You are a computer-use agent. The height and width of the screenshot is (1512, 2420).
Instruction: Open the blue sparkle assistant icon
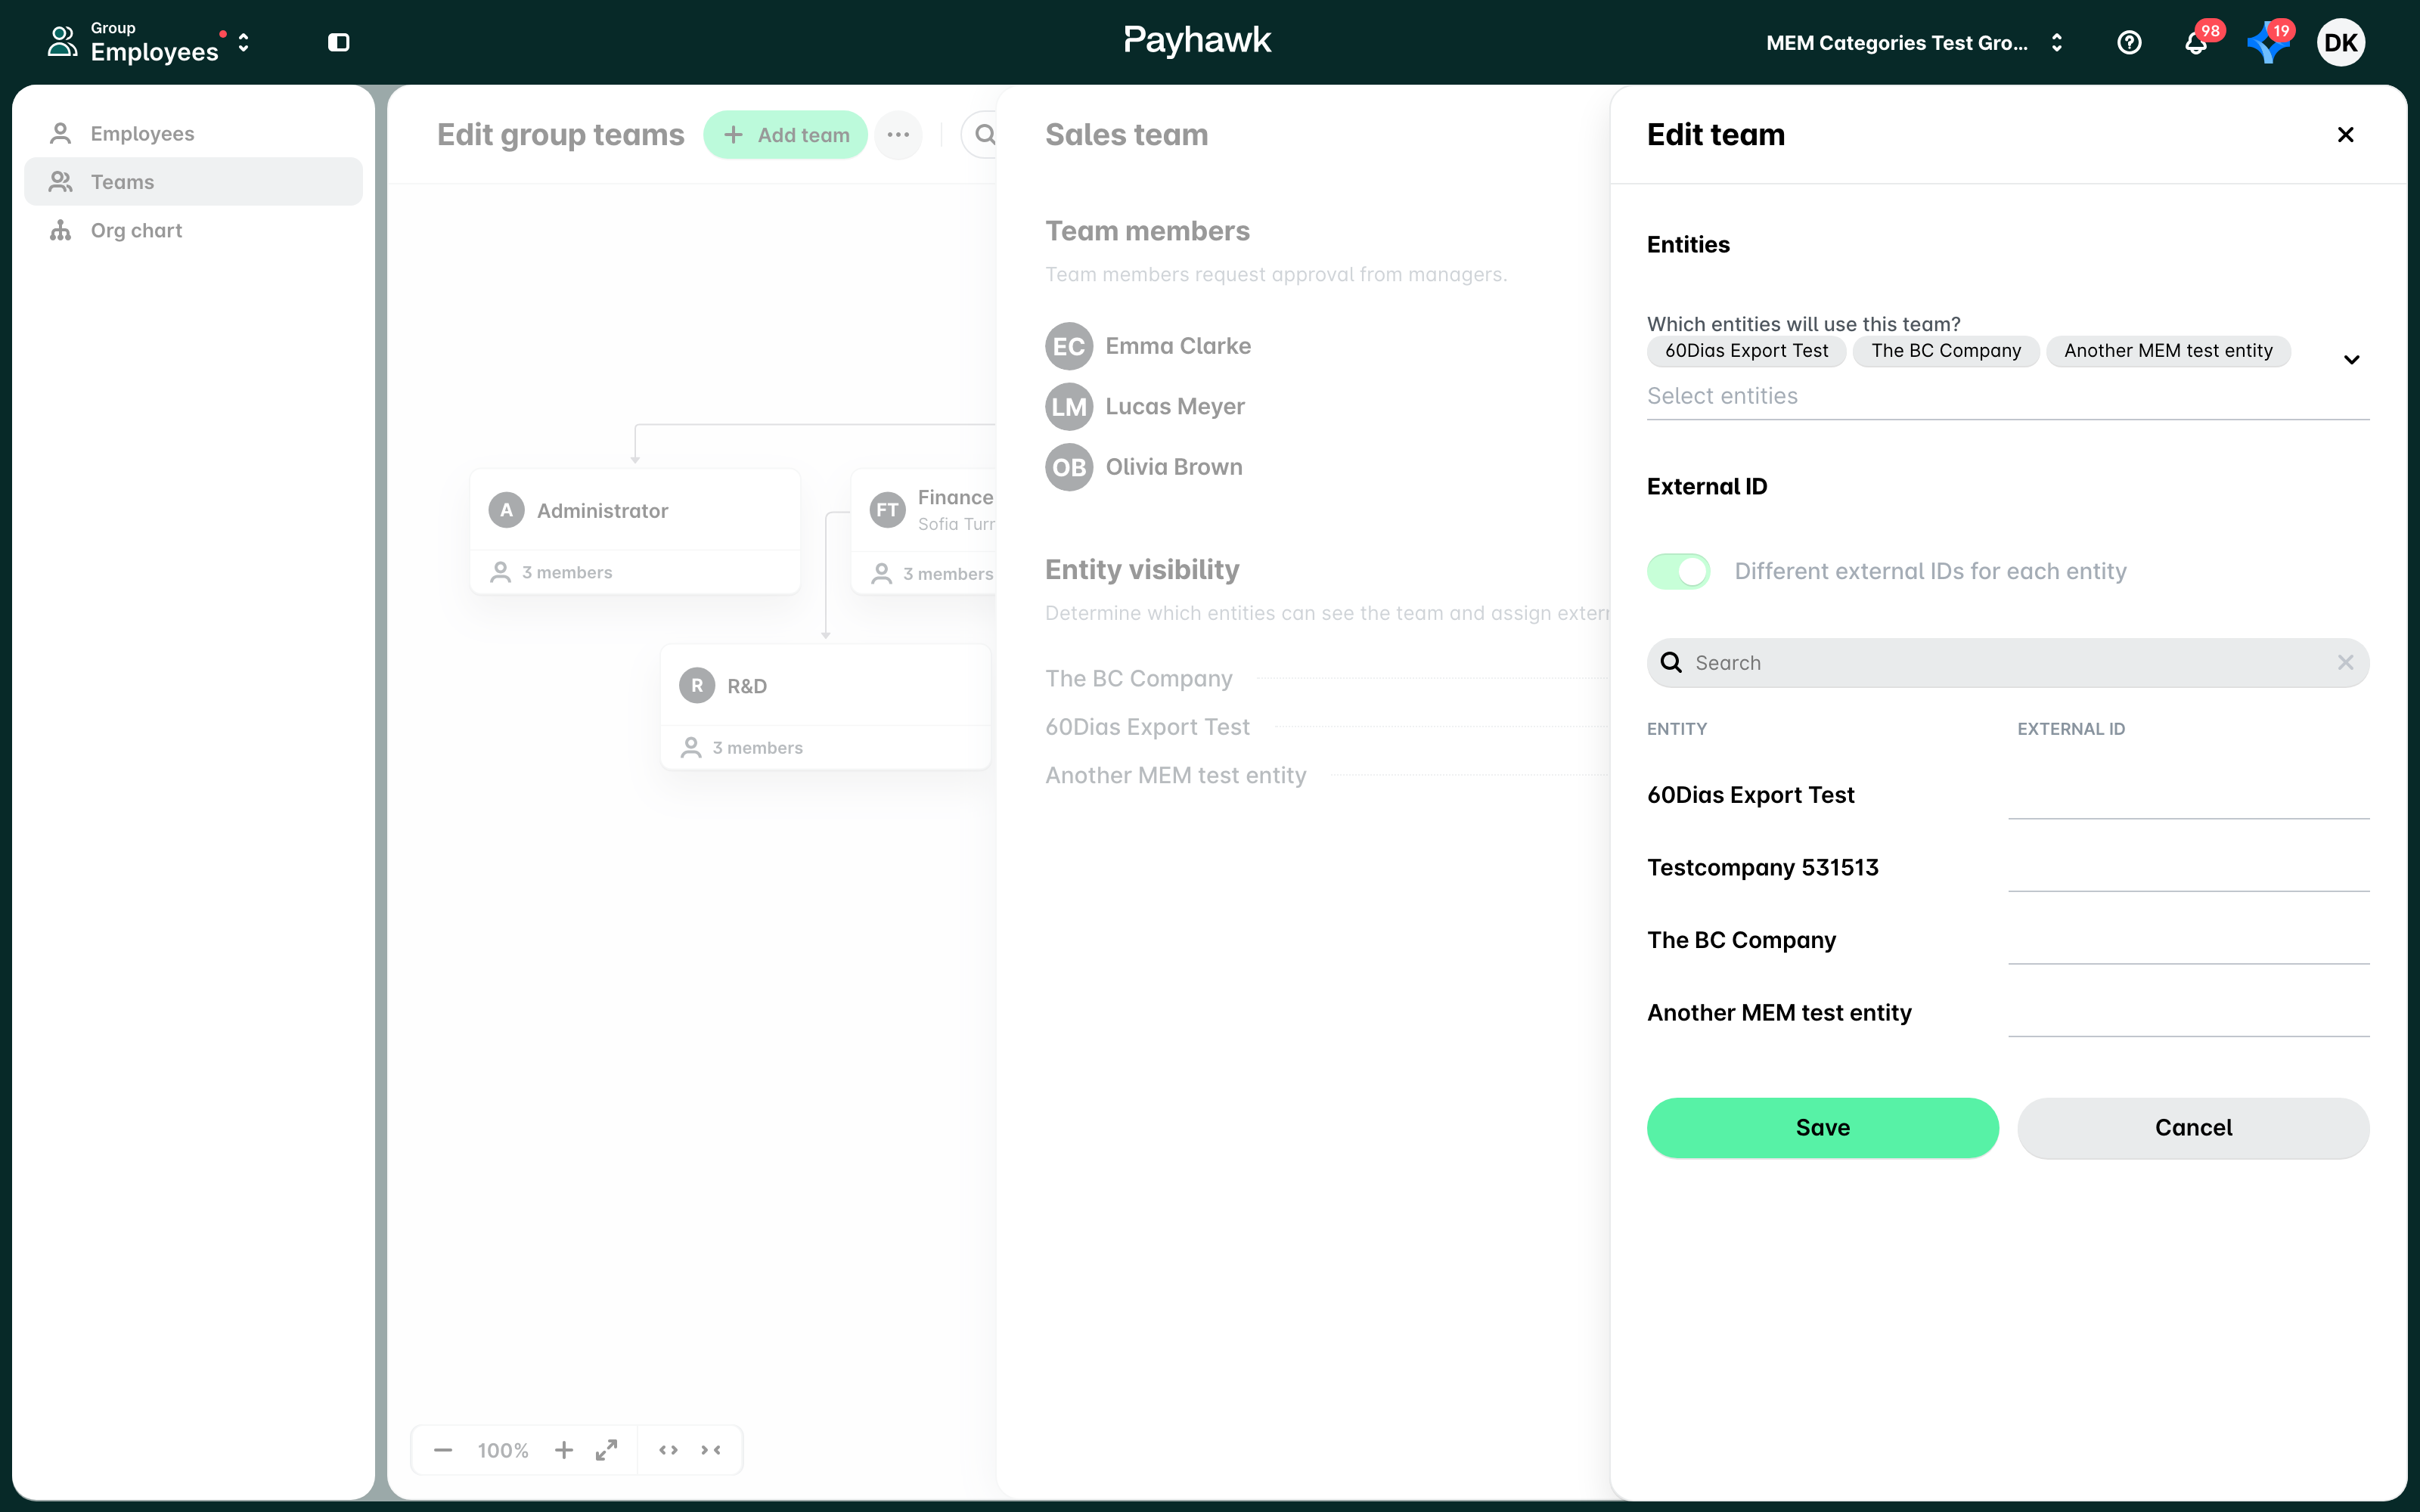tap(2267, 43)
